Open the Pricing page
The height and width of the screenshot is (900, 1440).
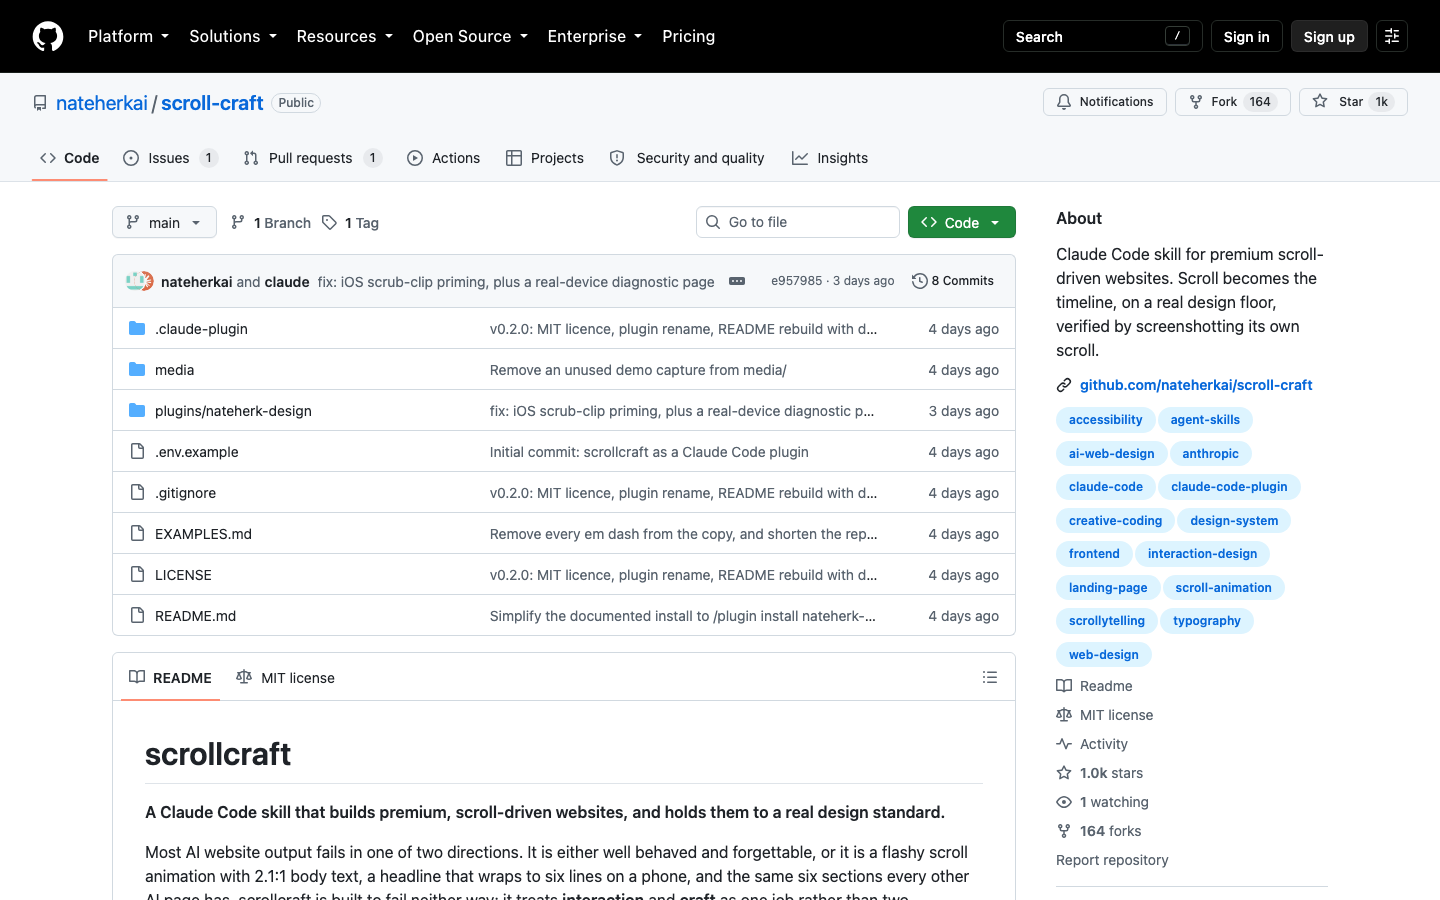(x=688, y=36)
